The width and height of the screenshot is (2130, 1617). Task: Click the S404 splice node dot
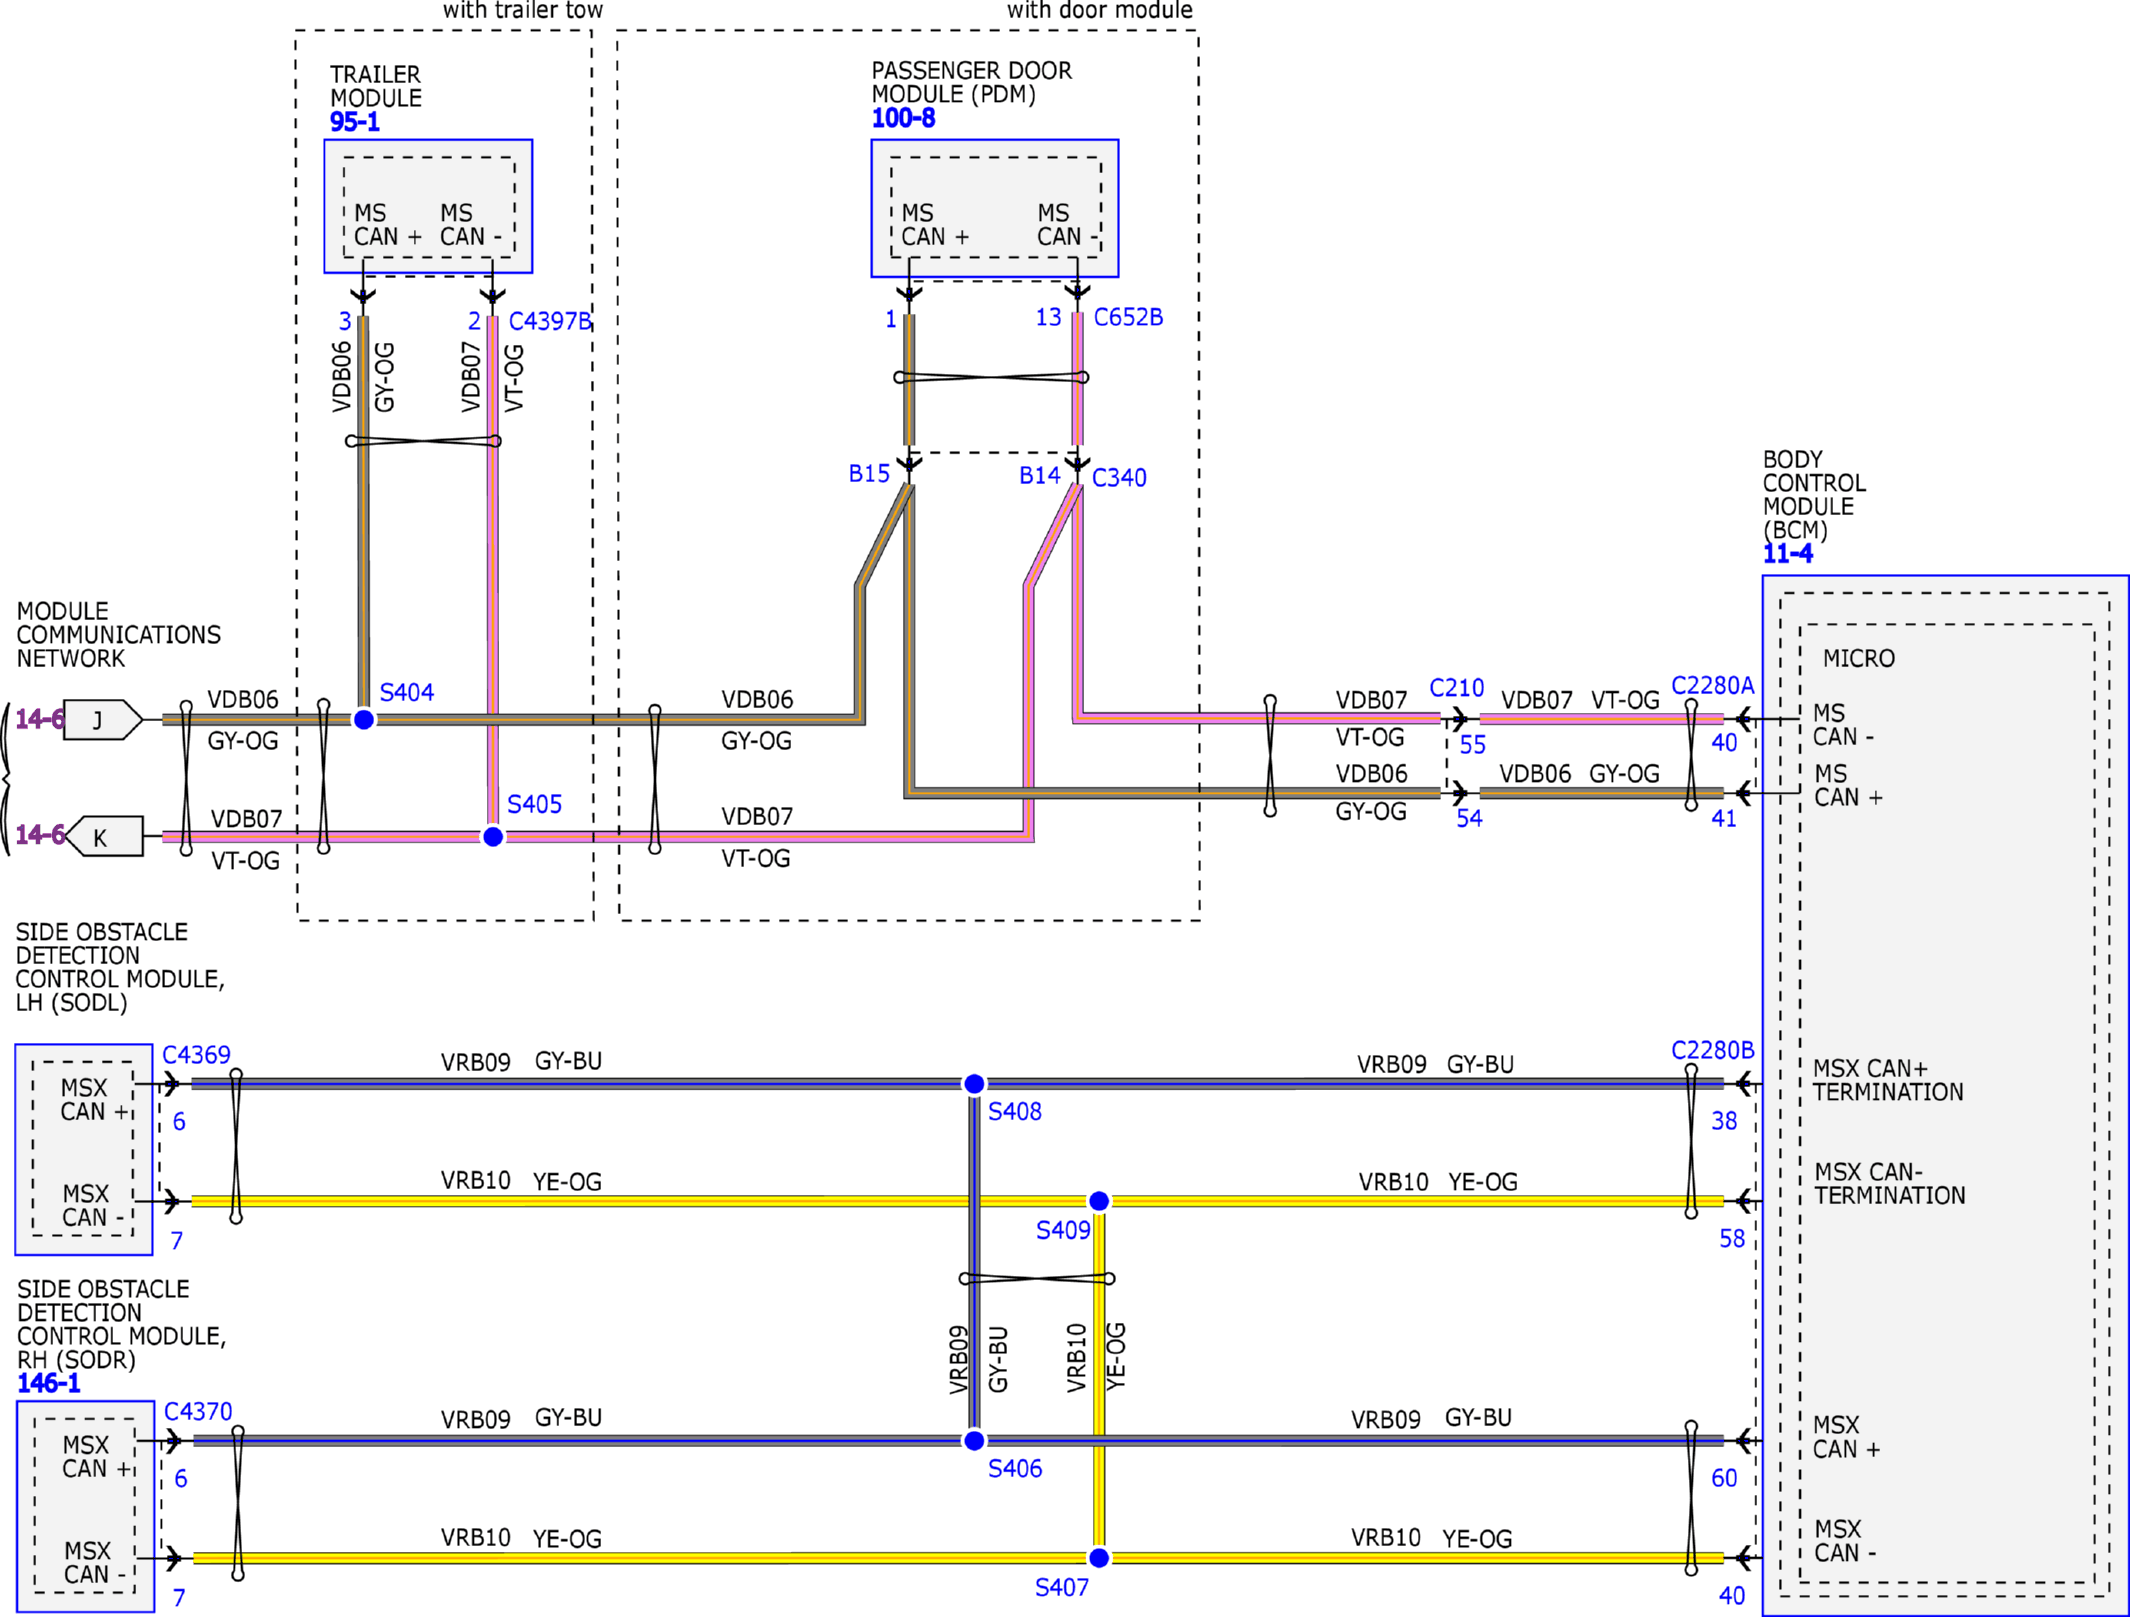click(x=364, y=719)
